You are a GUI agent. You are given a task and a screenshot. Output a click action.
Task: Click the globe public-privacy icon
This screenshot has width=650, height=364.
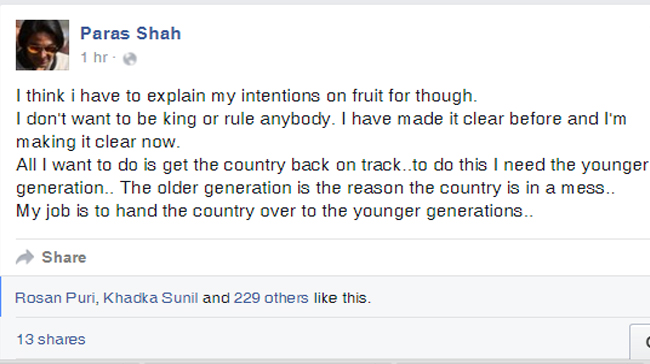point(130,58)
